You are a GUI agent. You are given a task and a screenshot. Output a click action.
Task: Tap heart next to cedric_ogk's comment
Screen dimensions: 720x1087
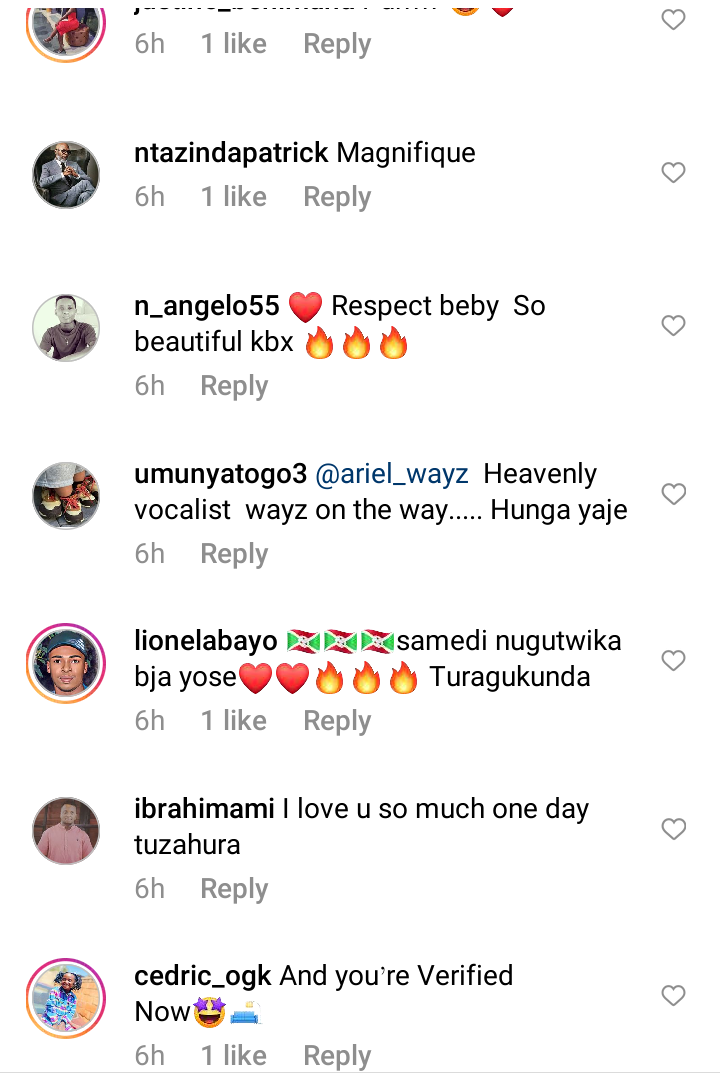(x=674, y=995)
